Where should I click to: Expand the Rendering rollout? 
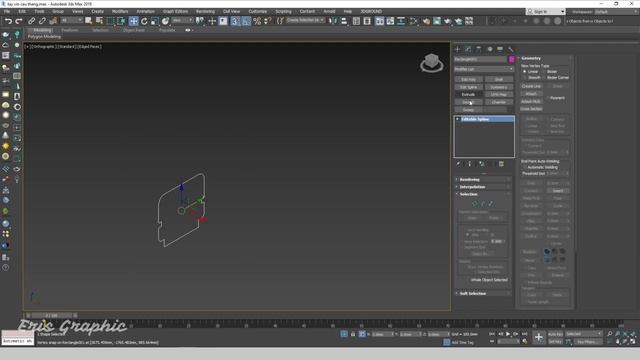coord(484,180)
